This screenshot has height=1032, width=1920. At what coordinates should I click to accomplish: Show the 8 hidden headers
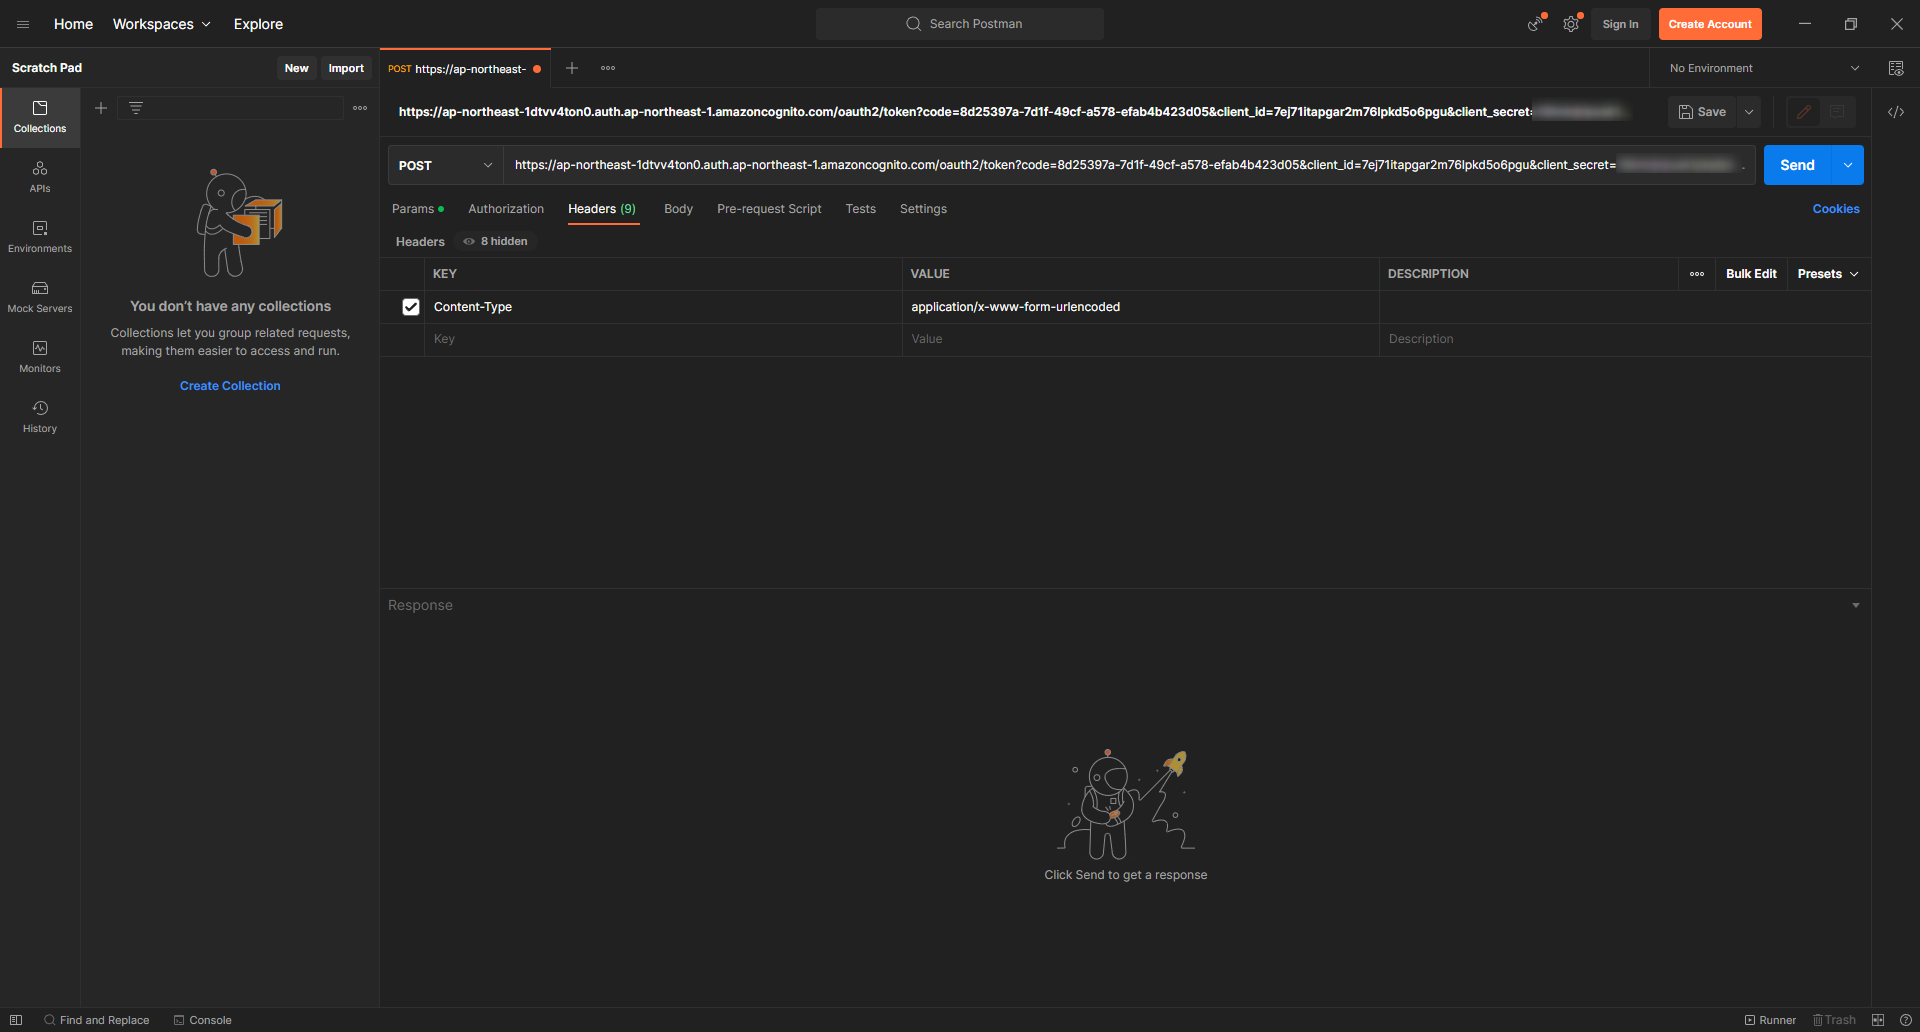click(x=496, y=241)
